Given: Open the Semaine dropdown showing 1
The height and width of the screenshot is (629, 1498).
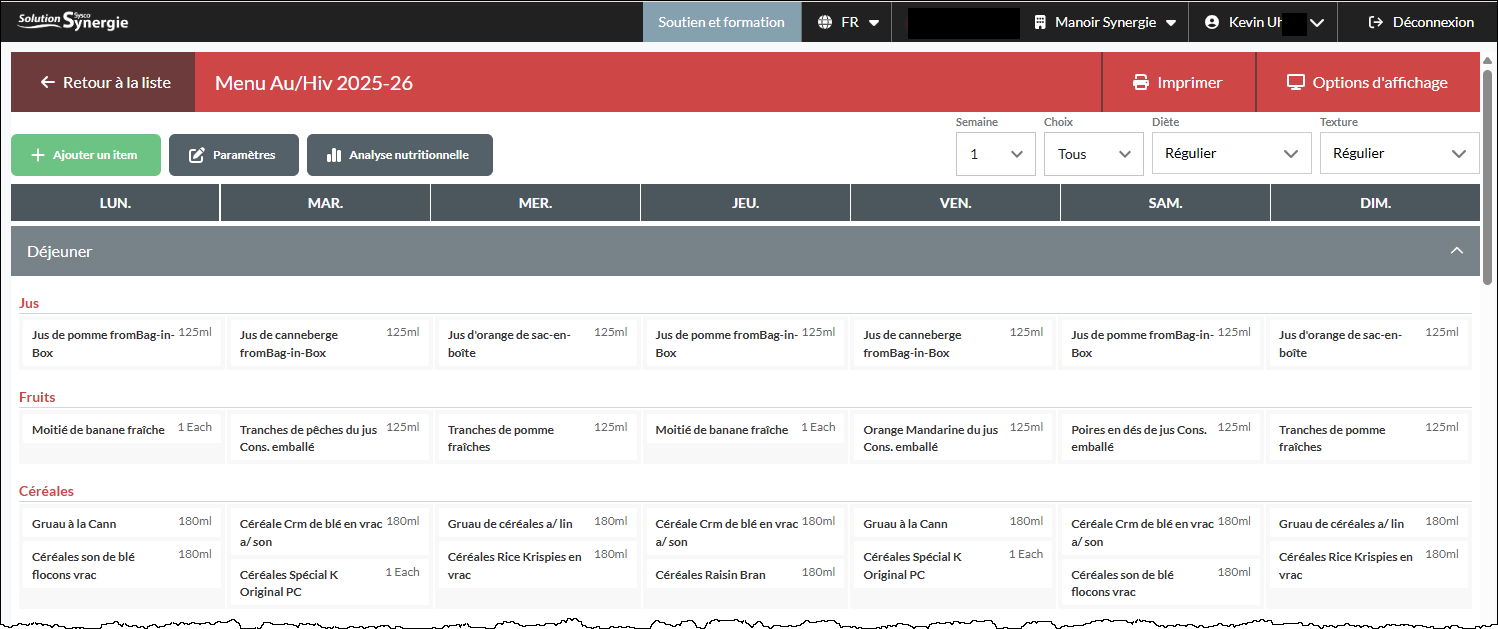Looking at the screenshot, I should pos(996,154).
